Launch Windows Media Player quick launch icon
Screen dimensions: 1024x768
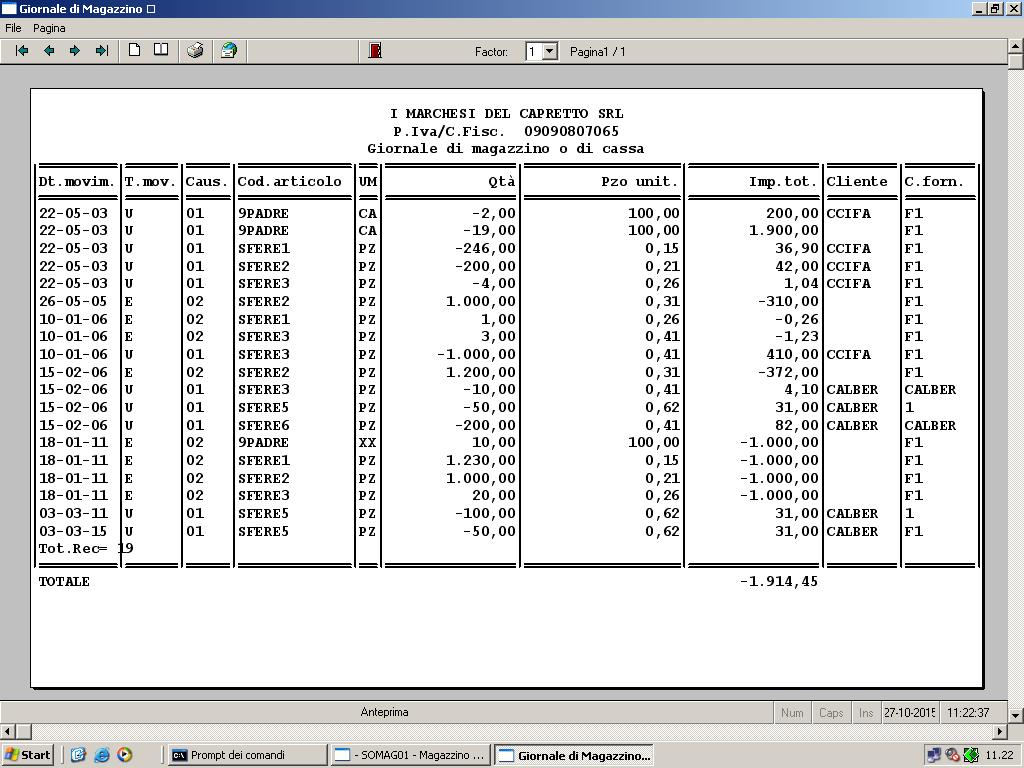(125, 755)
